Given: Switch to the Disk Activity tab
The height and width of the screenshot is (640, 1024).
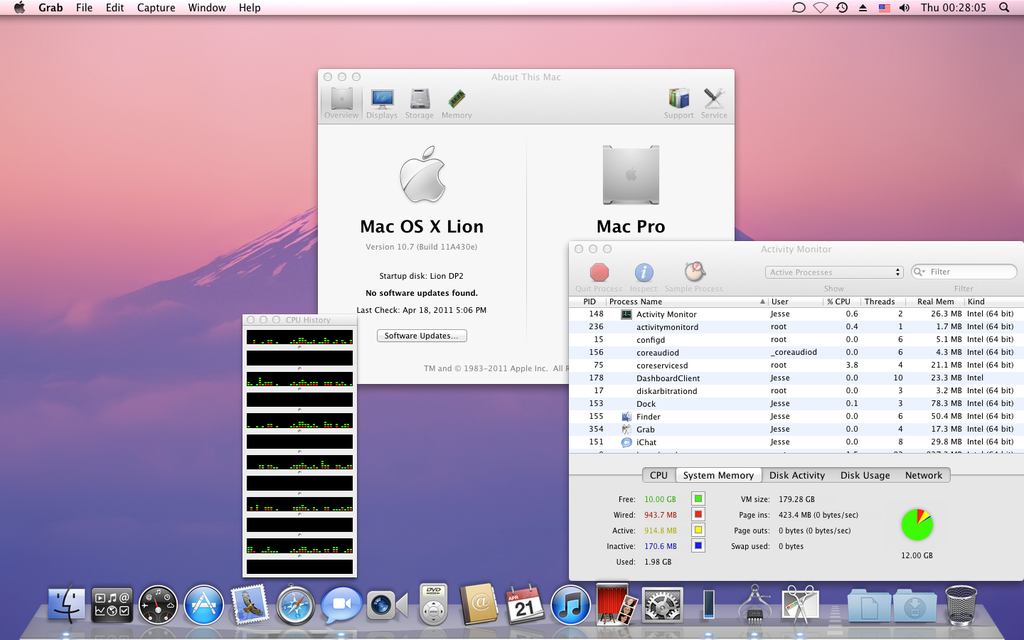Looking at the screenshot, I should [x=797, y=475].
